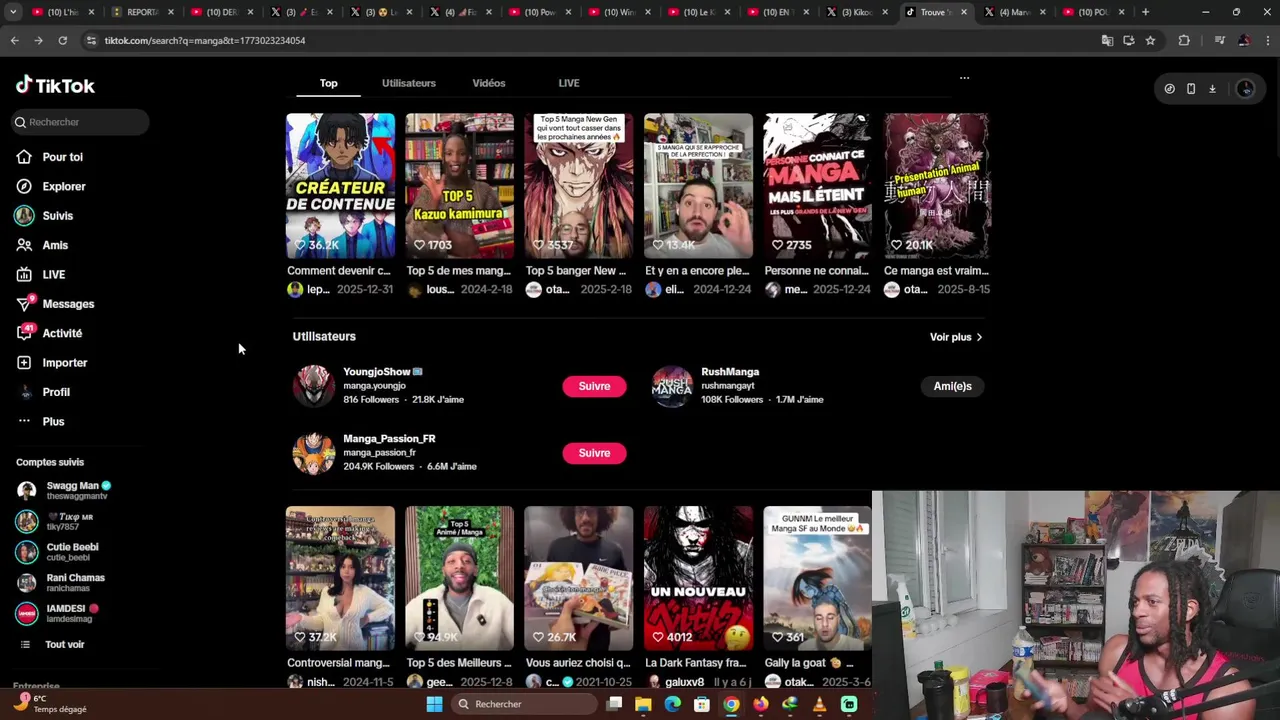1280x720 pixels.
Task: Open Top 5 Kazuo Kamimura video
Action: coord(460,186)
